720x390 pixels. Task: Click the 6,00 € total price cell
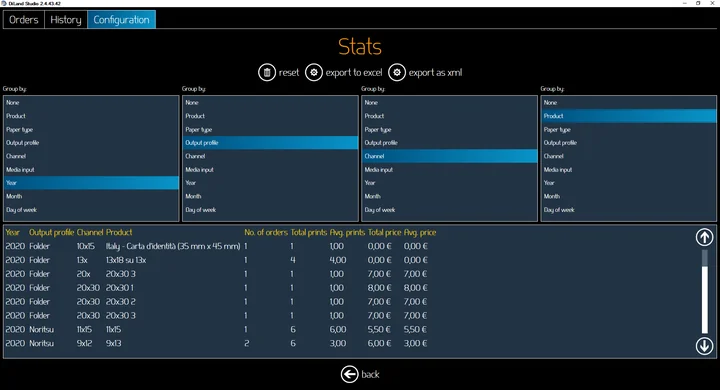[x=379, y=343]
